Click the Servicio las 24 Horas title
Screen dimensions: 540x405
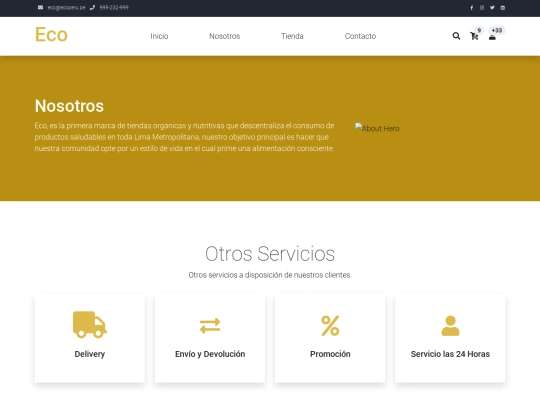click(450, 354)
